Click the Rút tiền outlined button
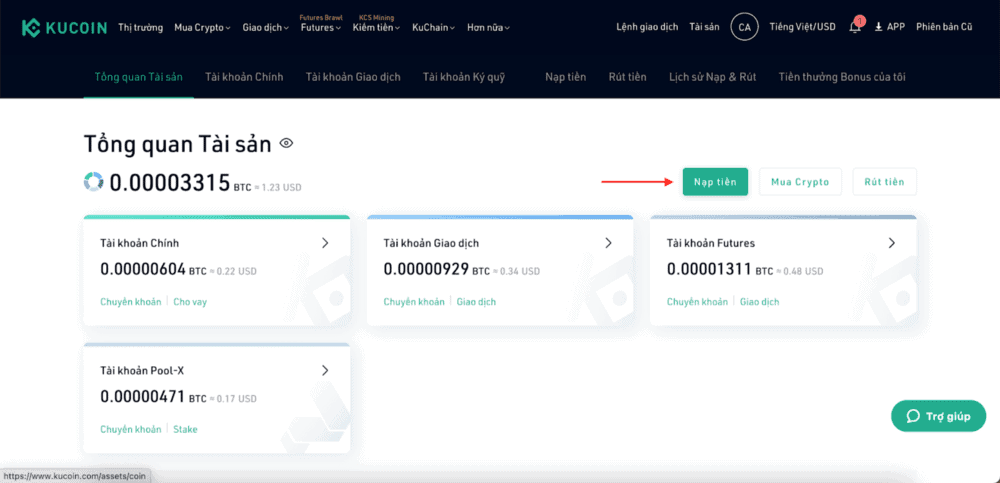The width and height of the screenshot is (1000, 483). (884, 182)
